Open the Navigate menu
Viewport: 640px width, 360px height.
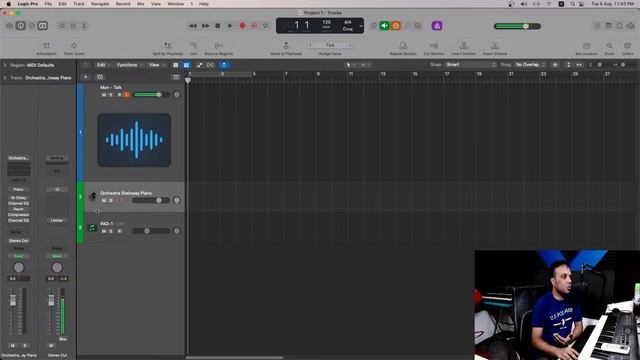pos(100,4)
